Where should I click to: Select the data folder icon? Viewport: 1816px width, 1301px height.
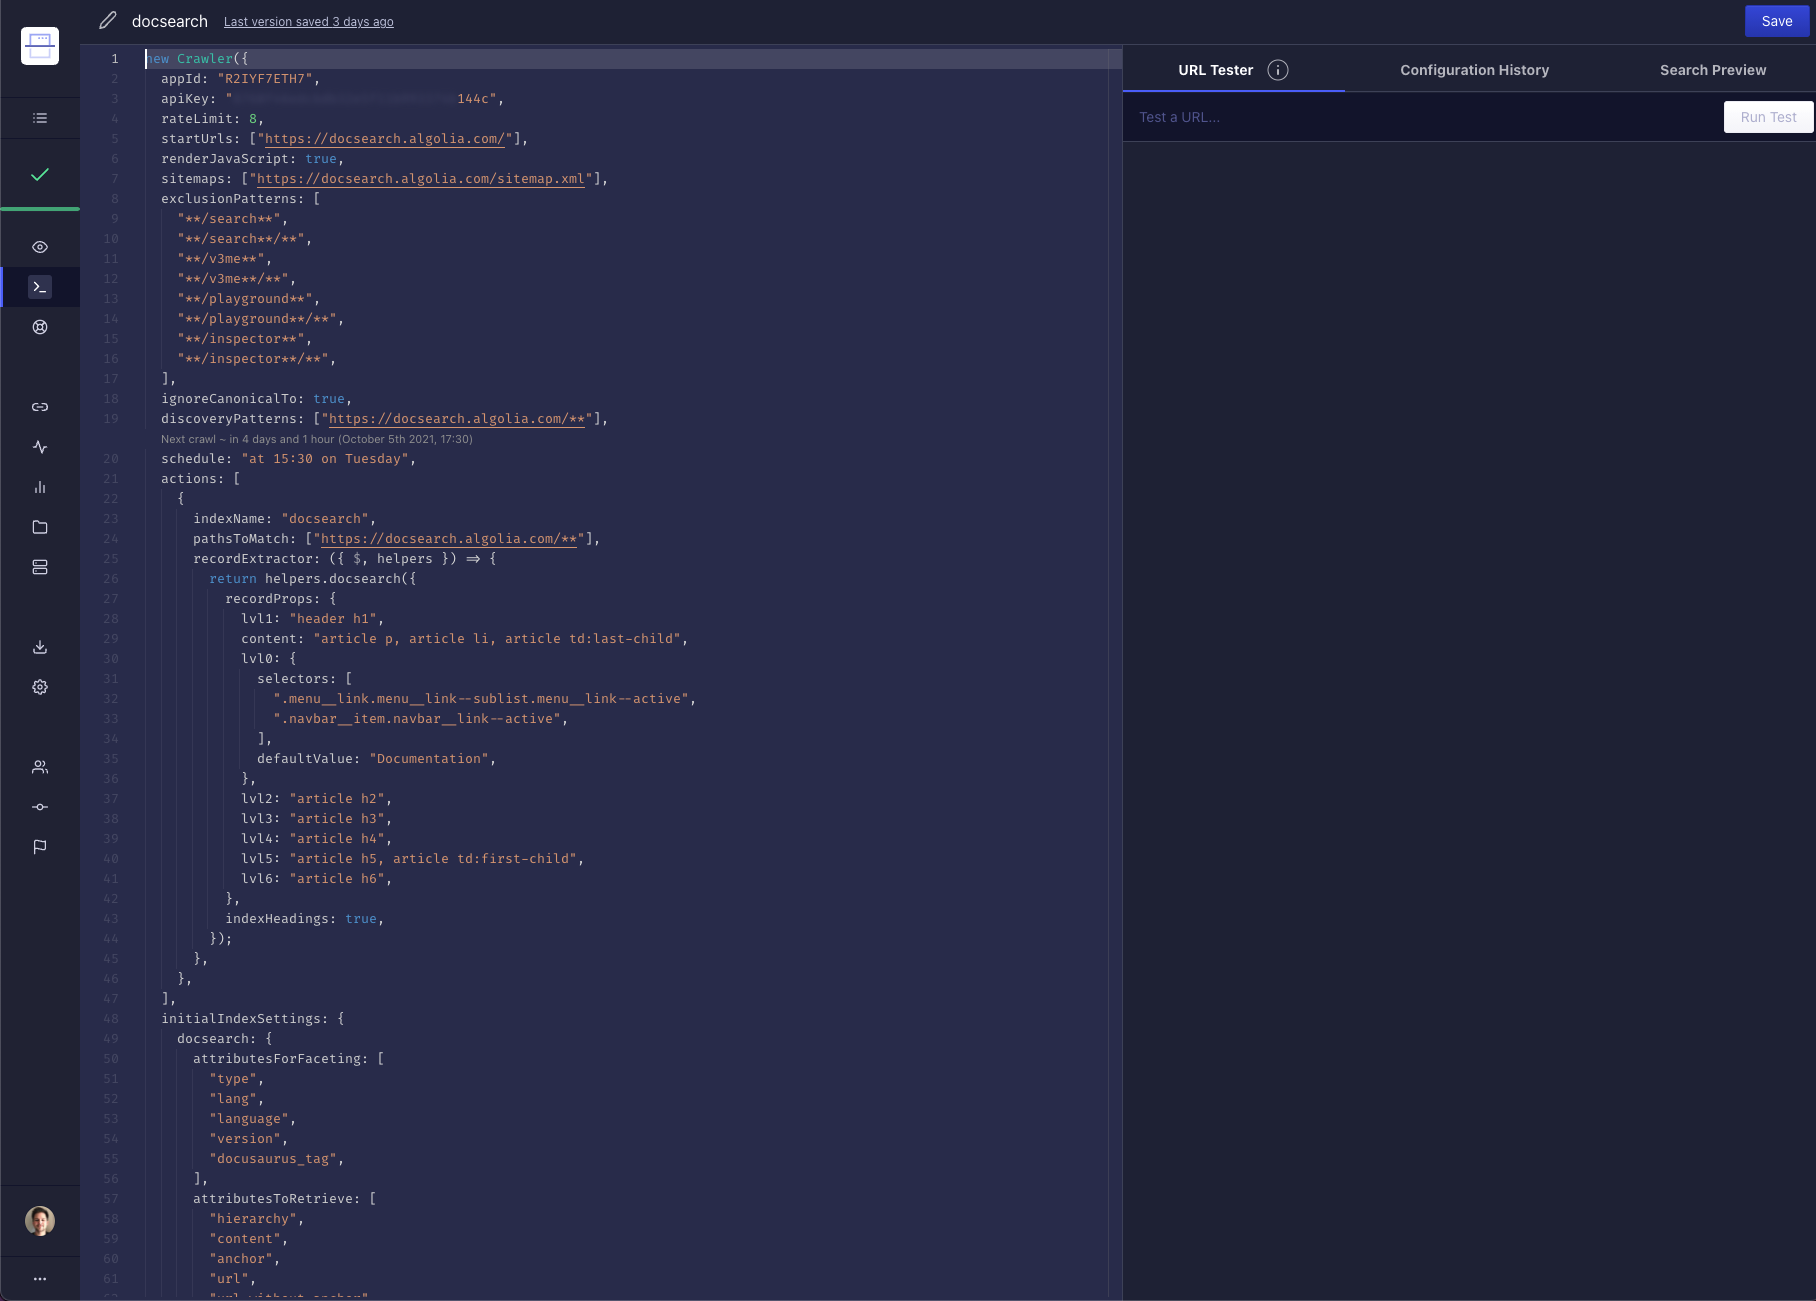click(40, 527)
